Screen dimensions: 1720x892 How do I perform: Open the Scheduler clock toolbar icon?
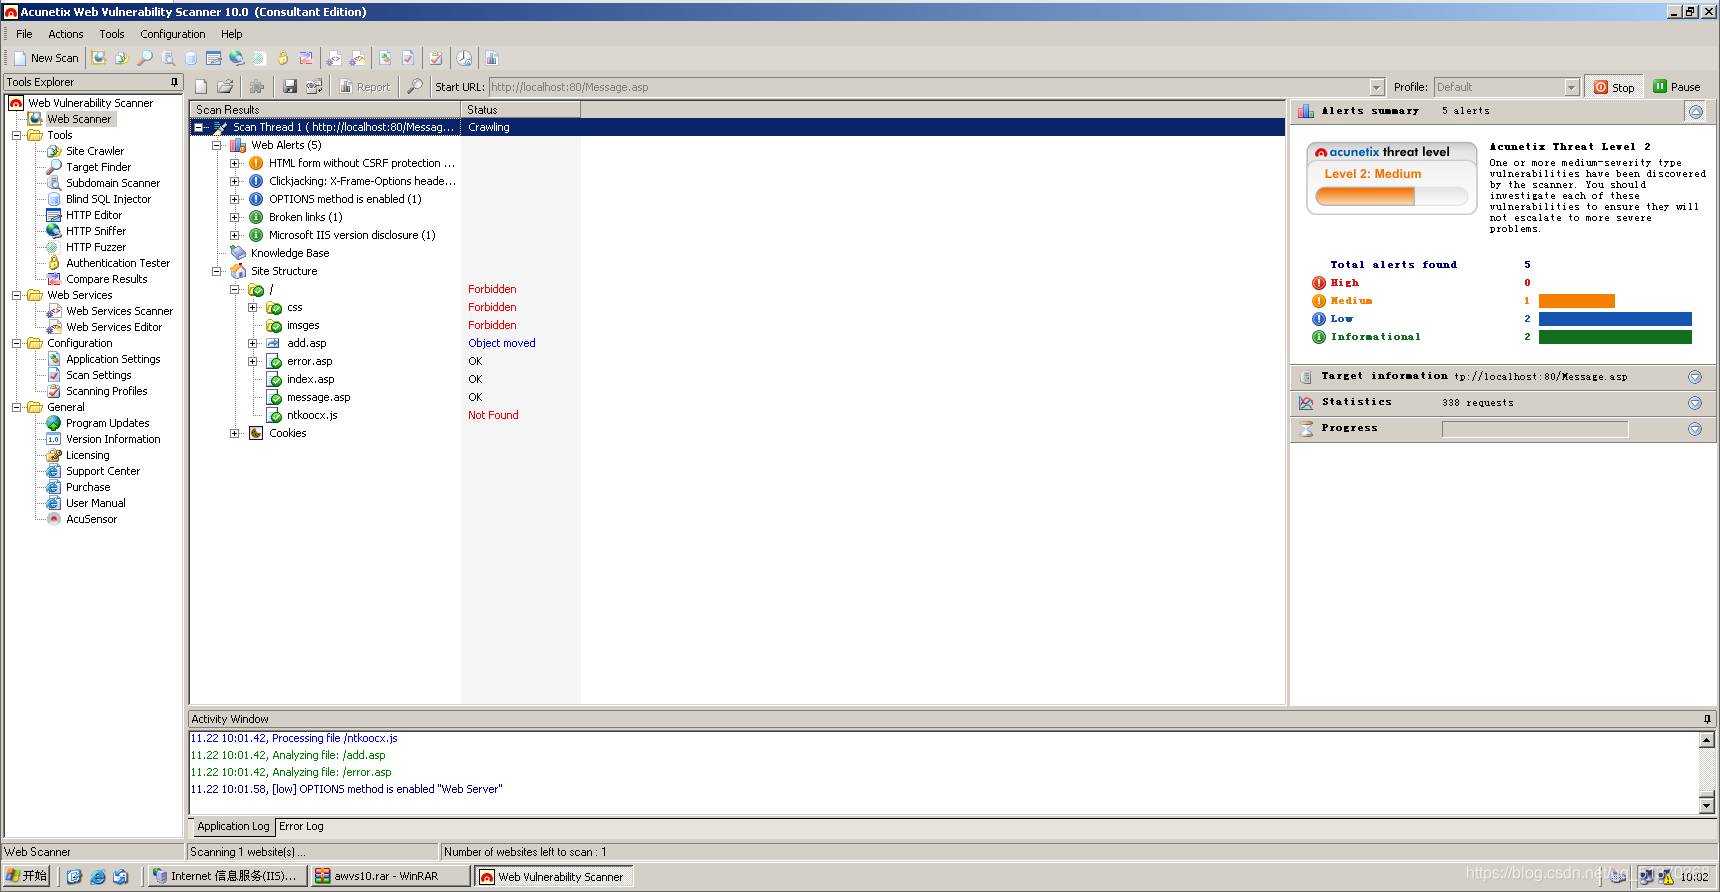tap(464, 58)
